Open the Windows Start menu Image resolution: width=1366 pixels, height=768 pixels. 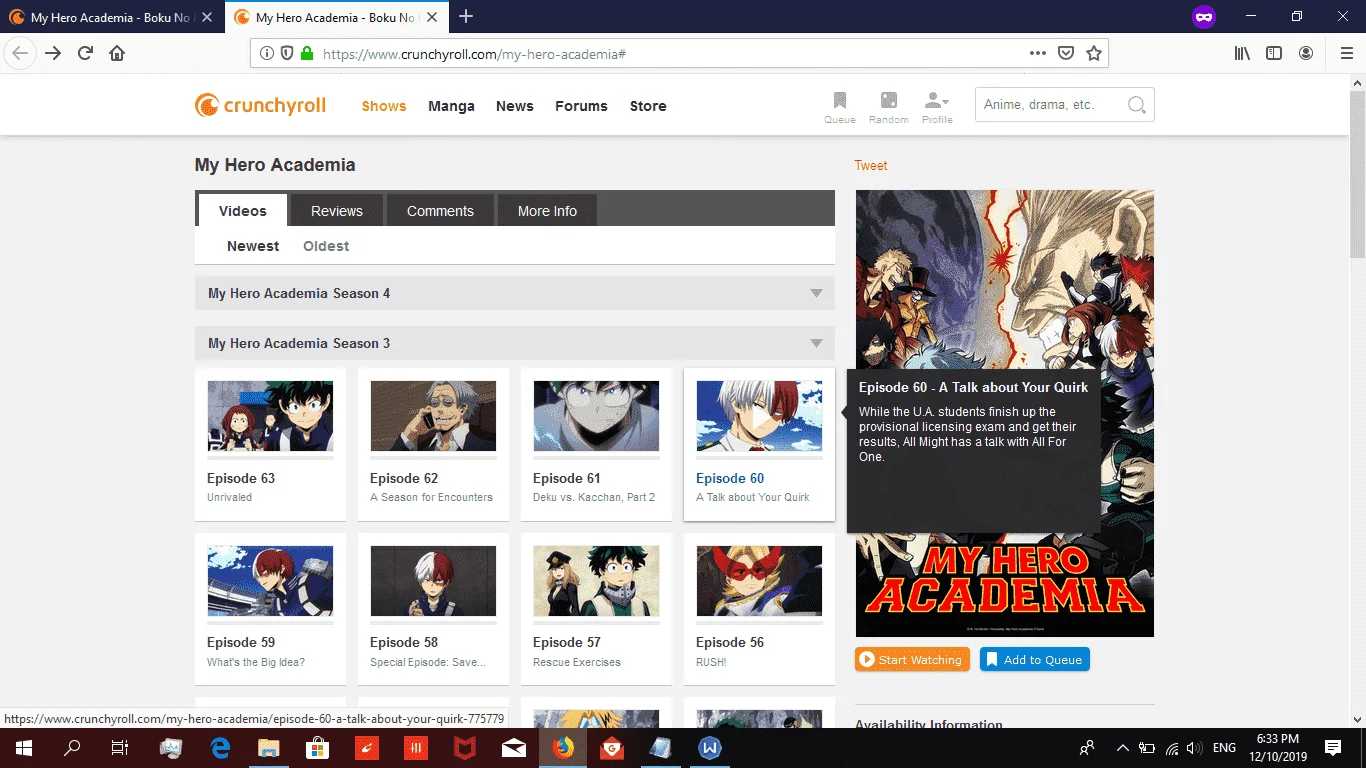pyautogui.click(x=23, y=748)
